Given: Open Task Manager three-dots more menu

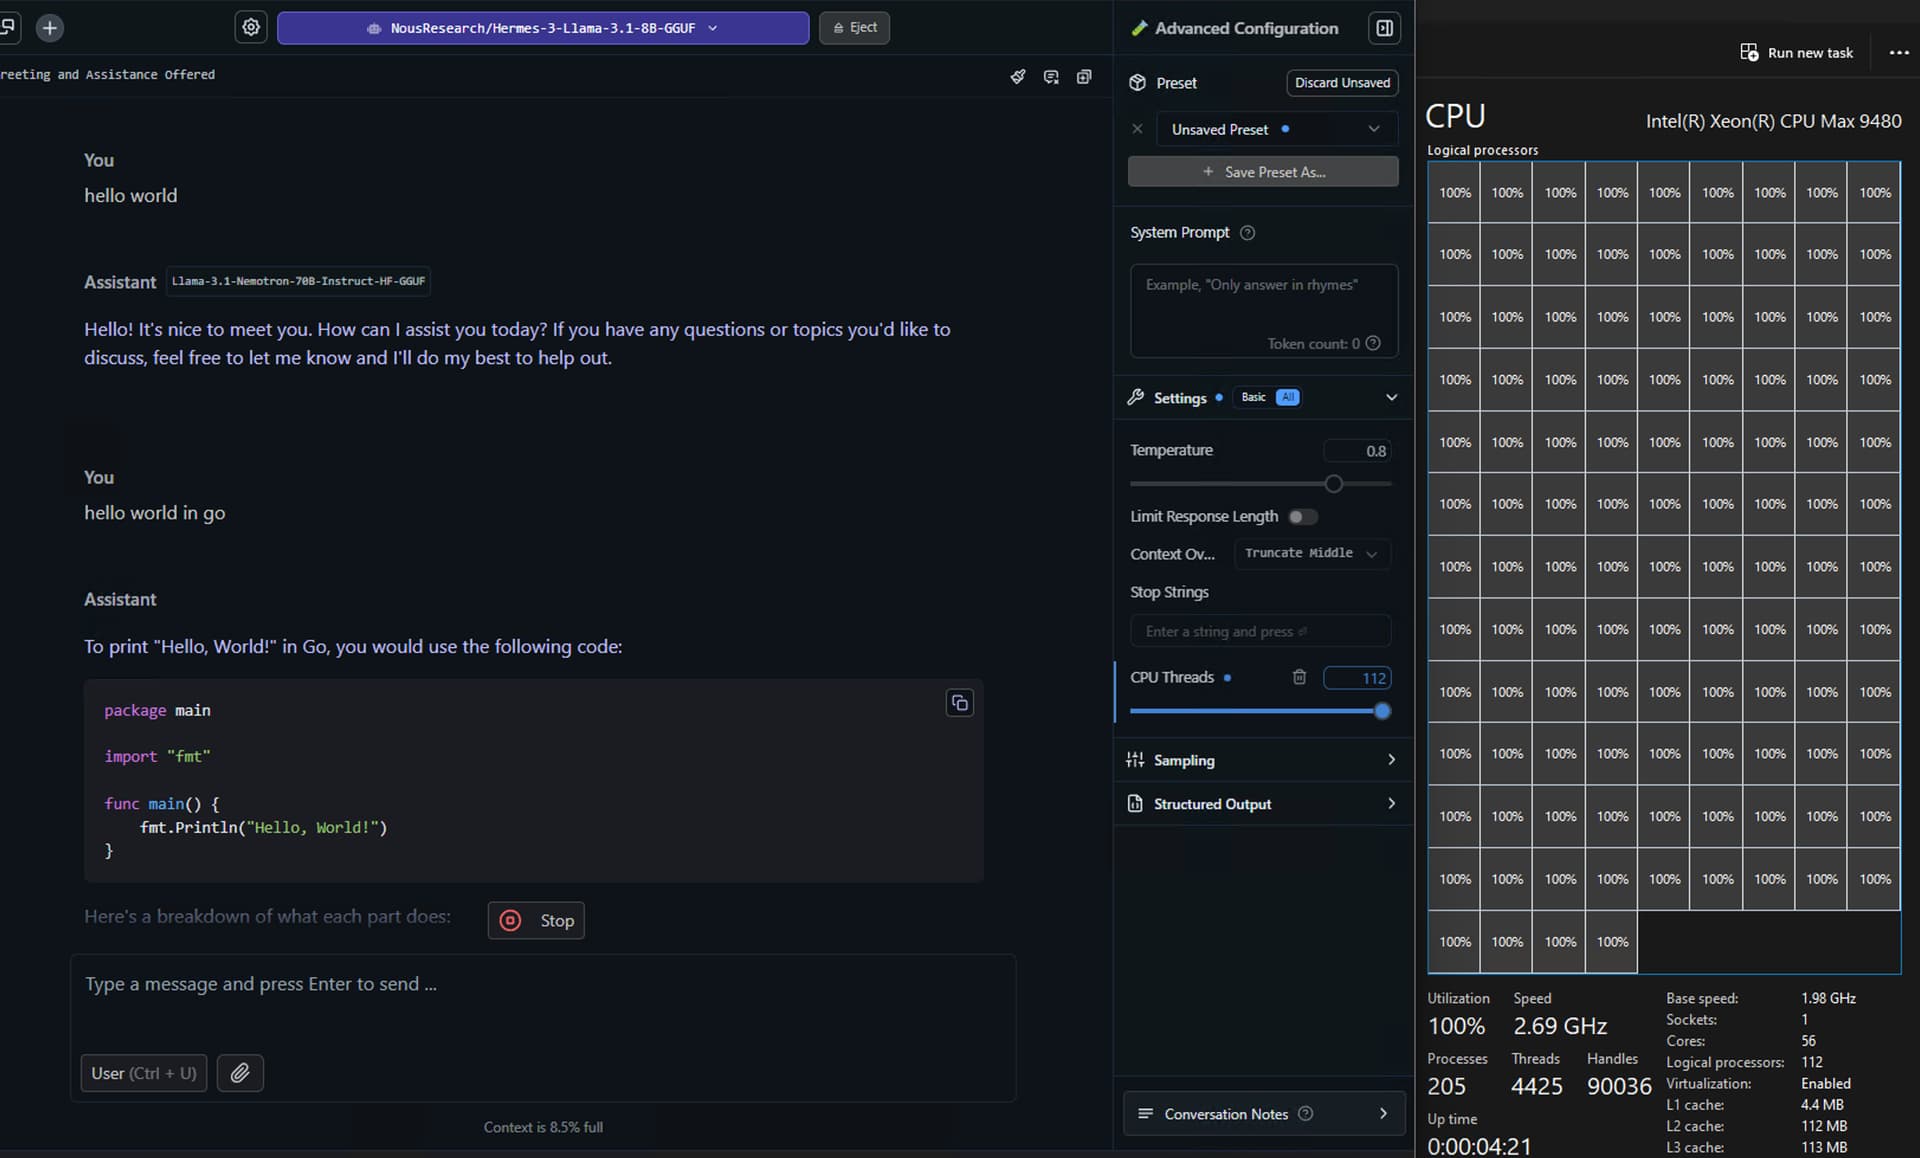Looking at the screenshot, I should point(1898,53).
